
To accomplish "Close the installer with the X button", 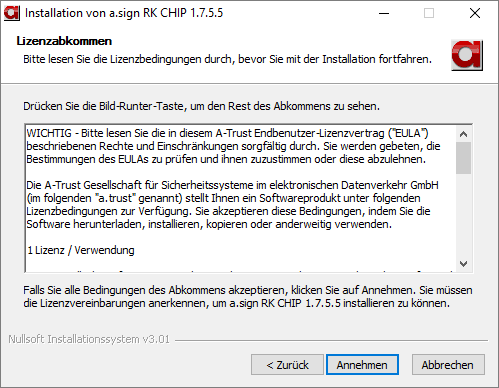I will pyautogui.click(x=475, y=13).
